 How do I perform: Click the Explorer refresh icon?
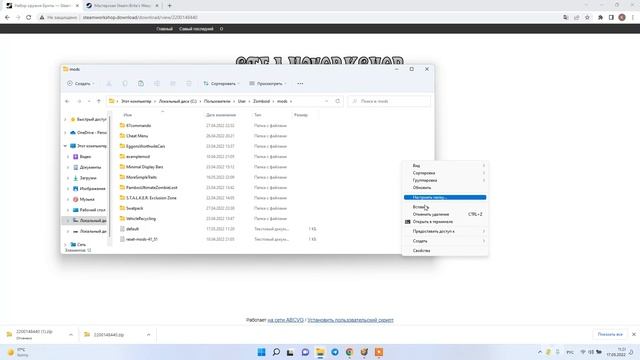[338, 101]
